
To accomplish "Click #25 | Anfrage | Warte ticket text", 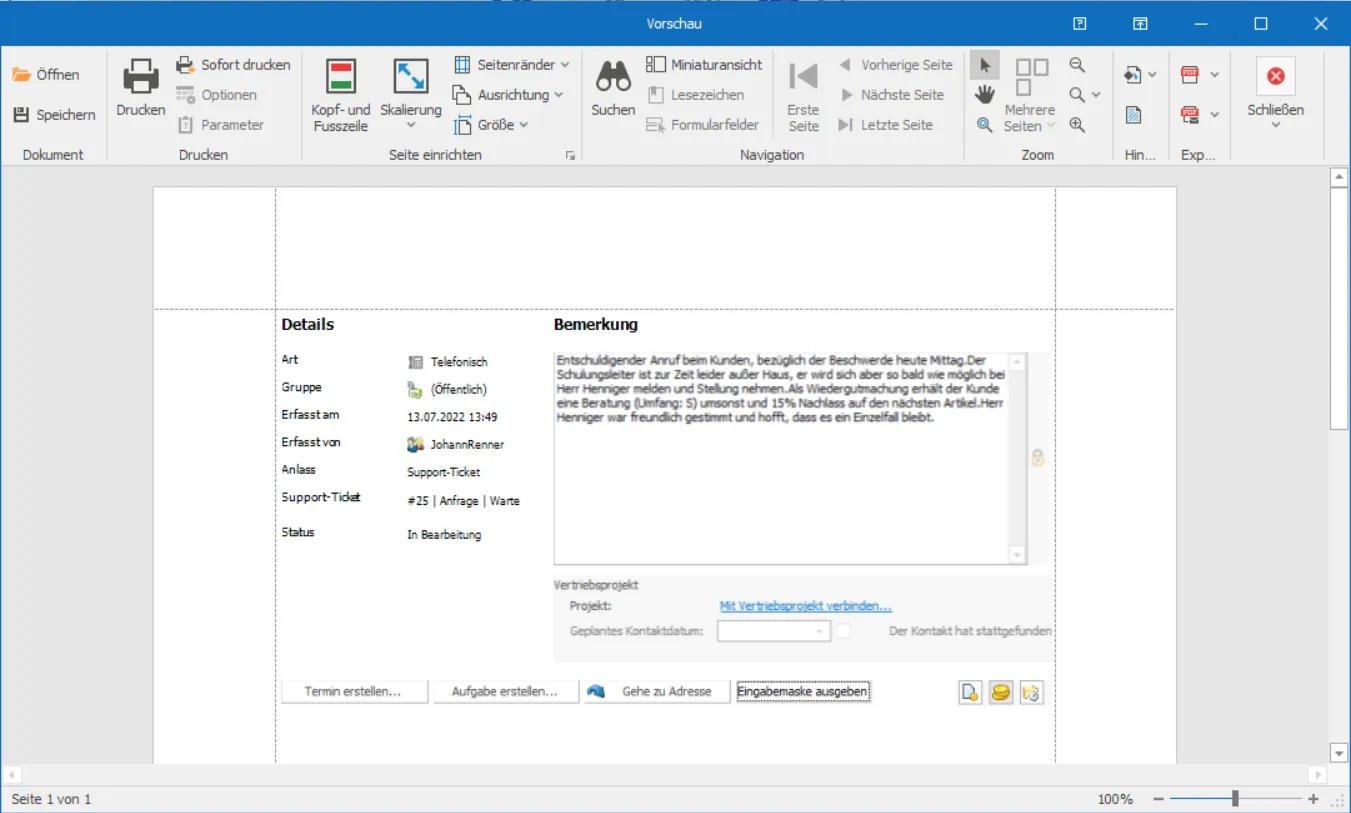I will coord(464,501).
